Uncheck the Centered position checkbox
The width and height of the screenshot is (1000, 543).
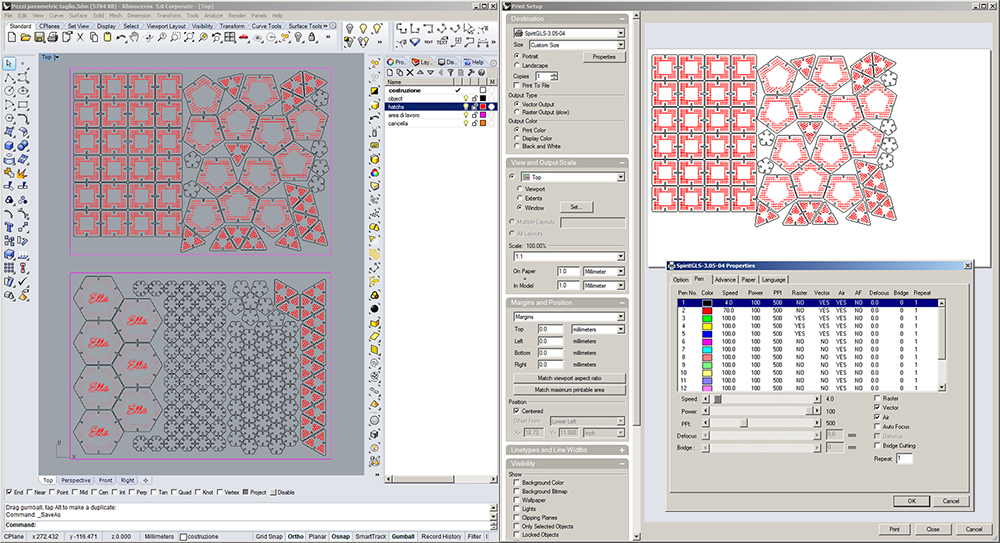(515, 410)
